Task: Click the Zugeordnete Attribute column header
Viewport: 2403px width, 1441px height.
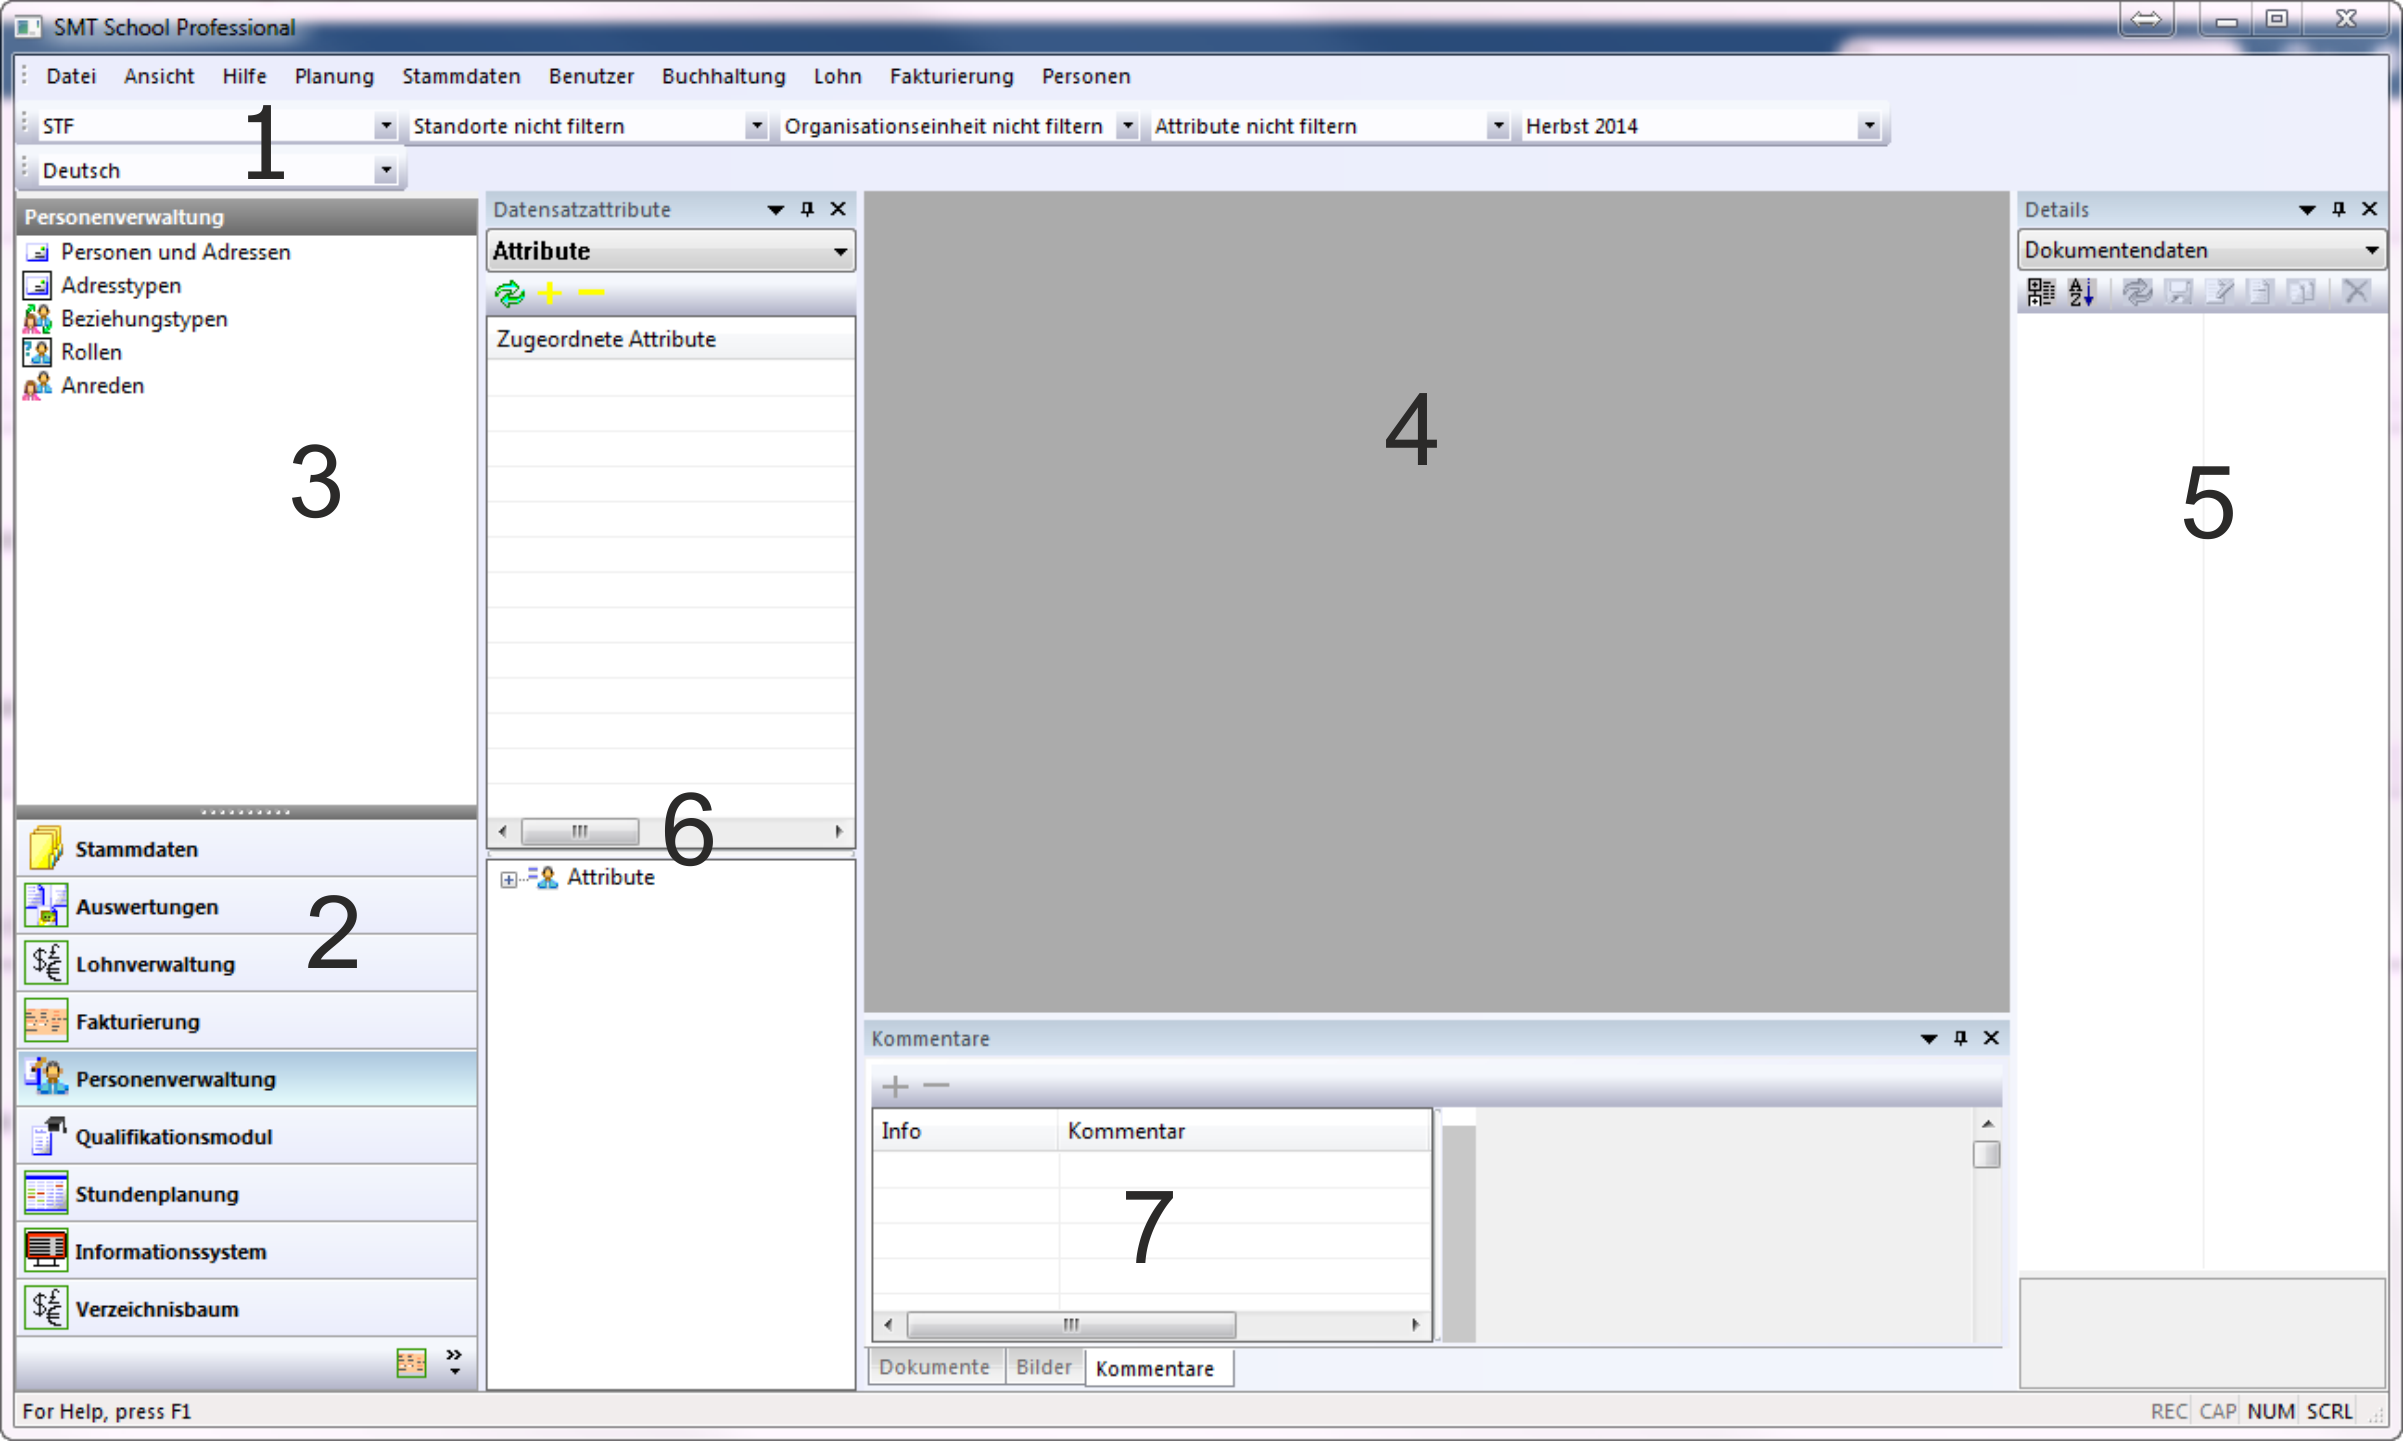Action: pos(606,339)
